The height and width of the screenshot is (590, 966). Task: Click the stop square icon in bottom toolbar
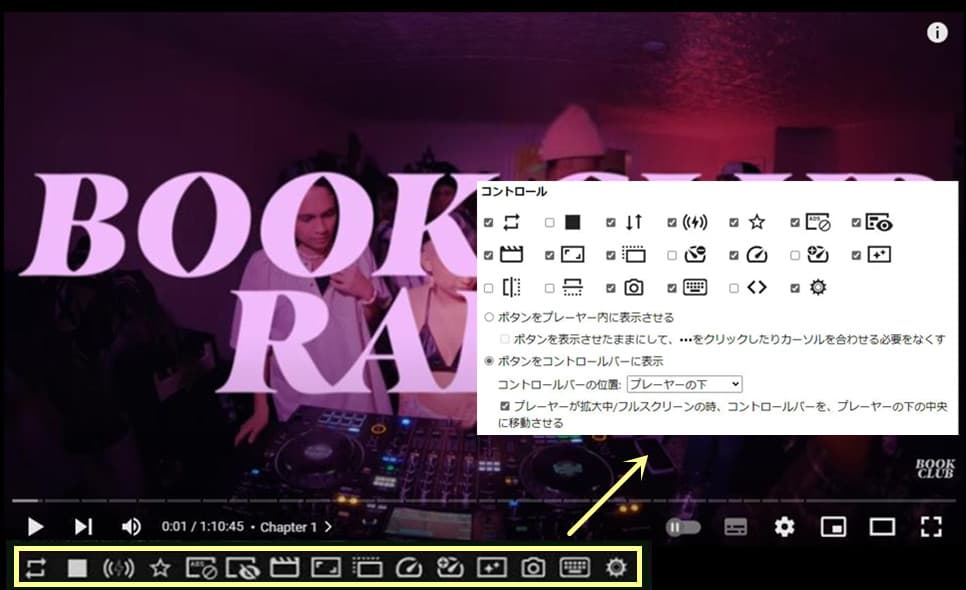tap(77, 567)
